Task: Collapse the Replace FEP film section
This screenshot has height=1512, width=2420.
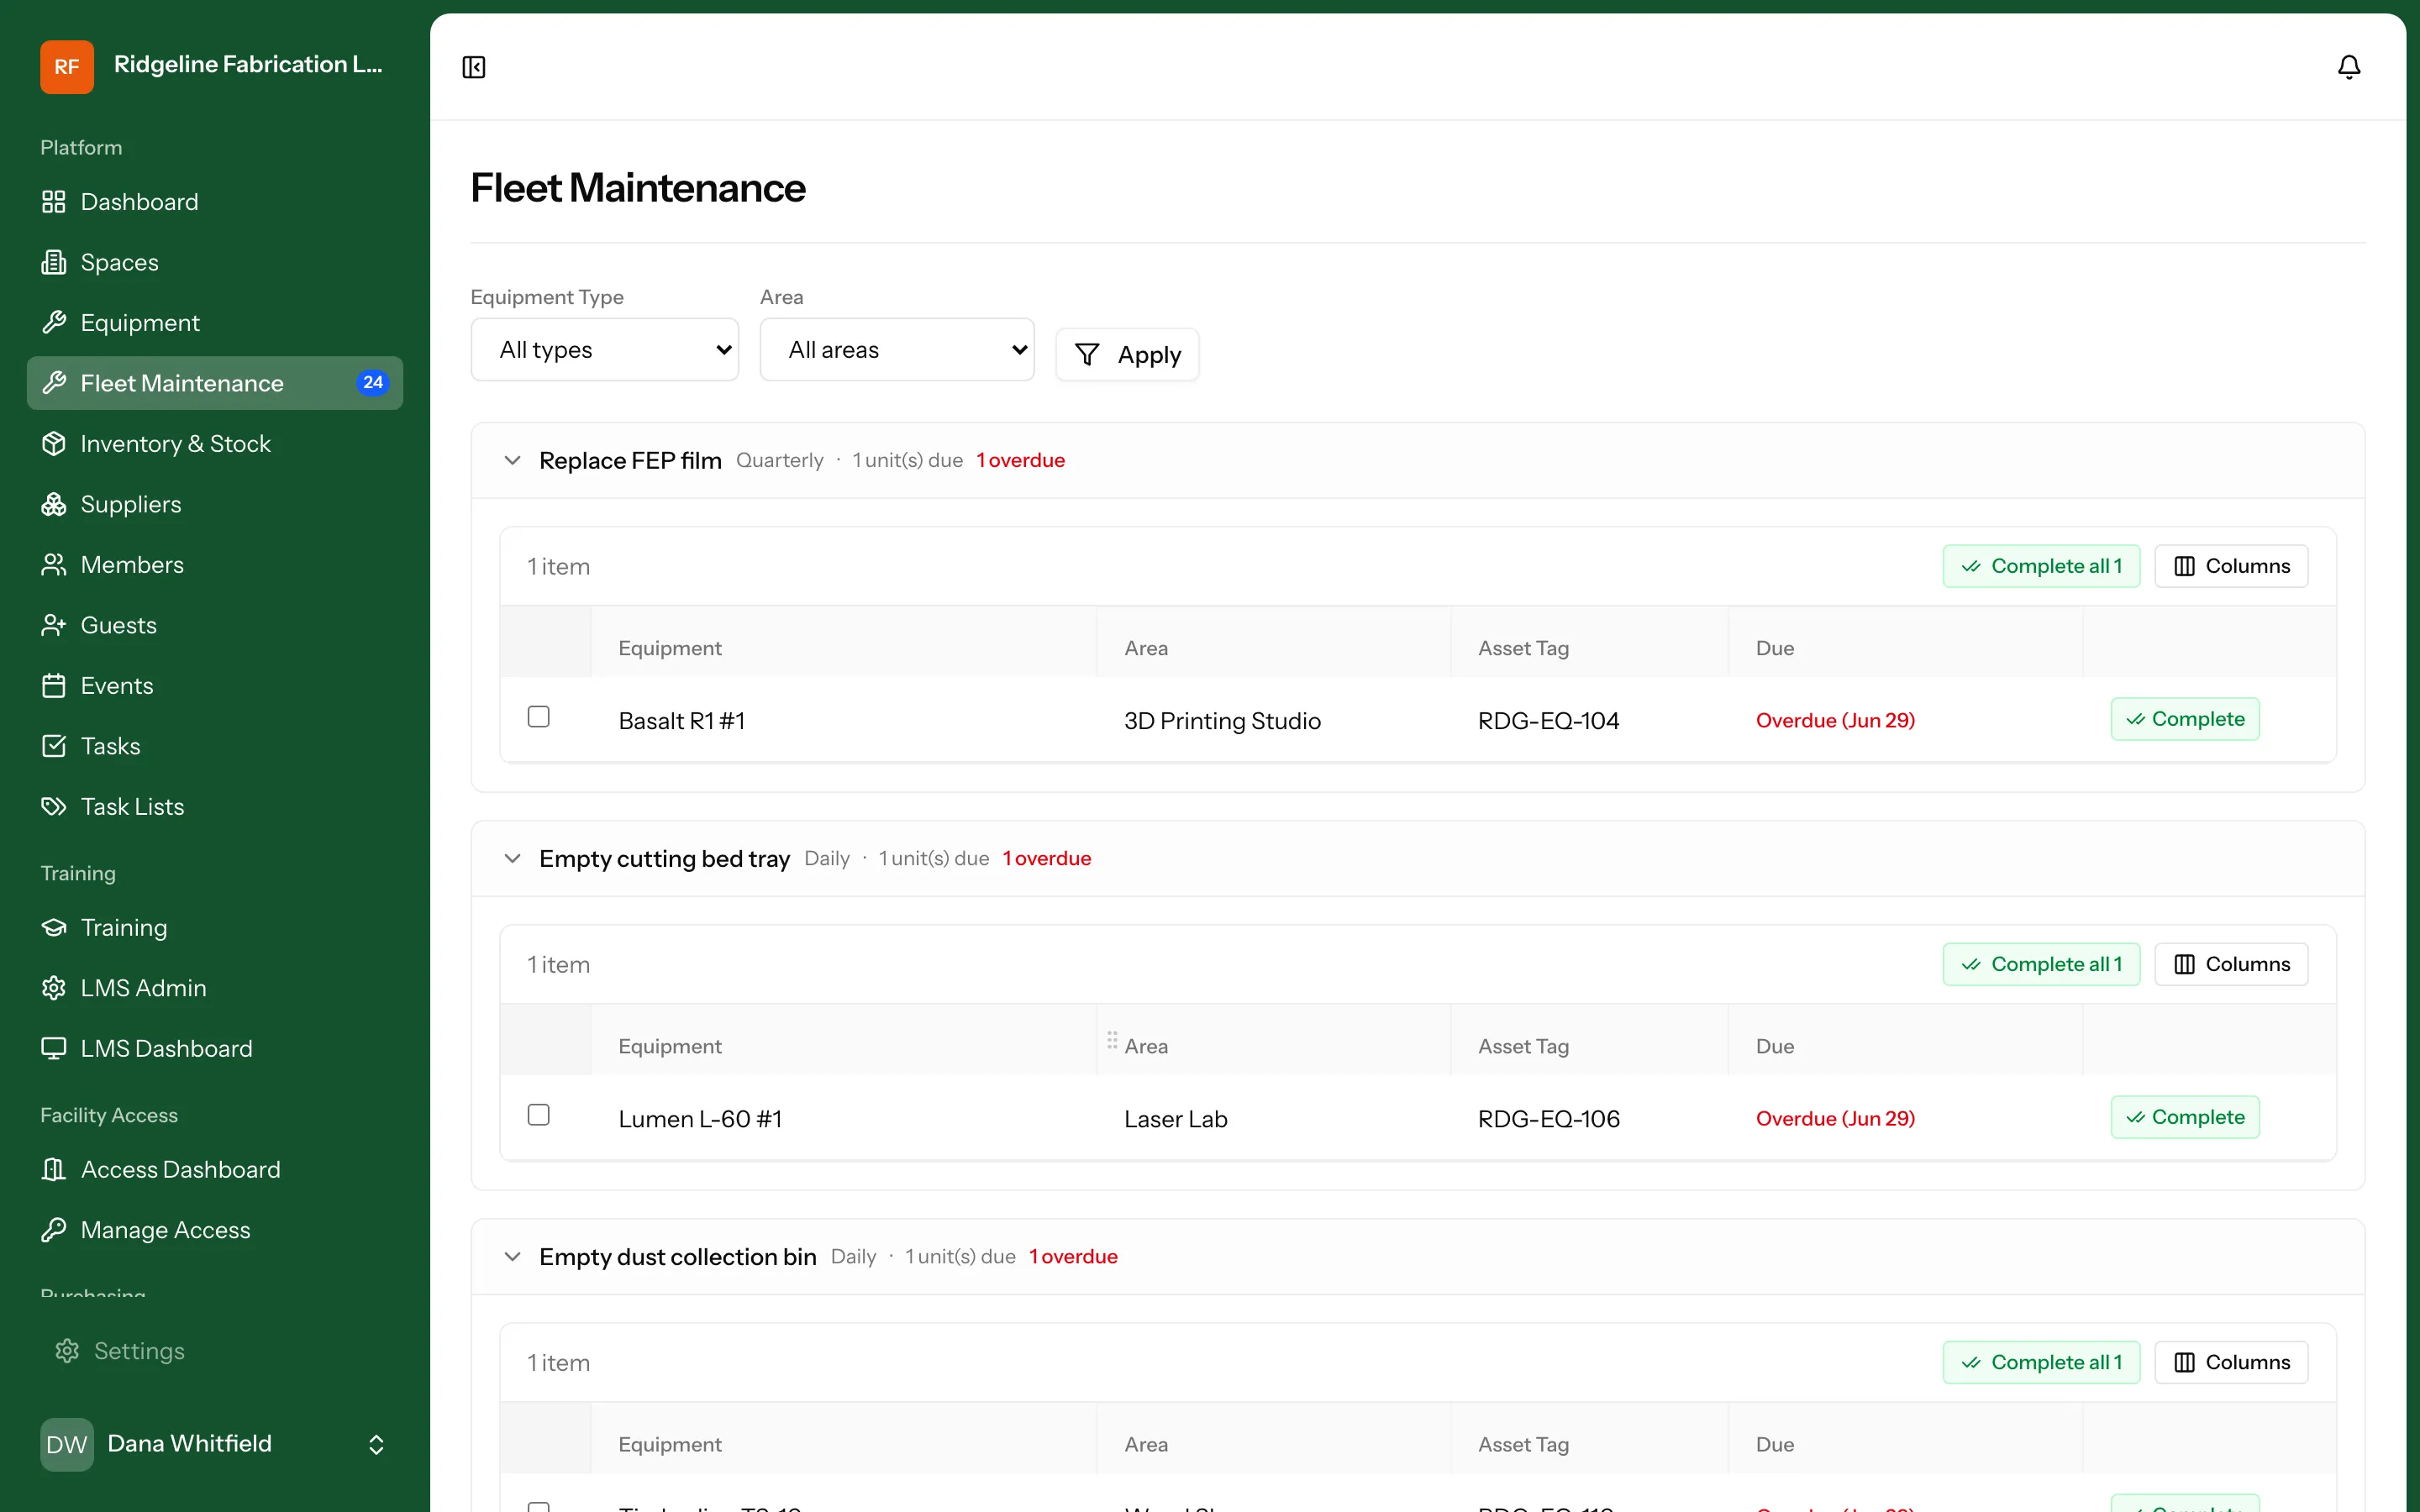Action: click(x=513, y=460)
